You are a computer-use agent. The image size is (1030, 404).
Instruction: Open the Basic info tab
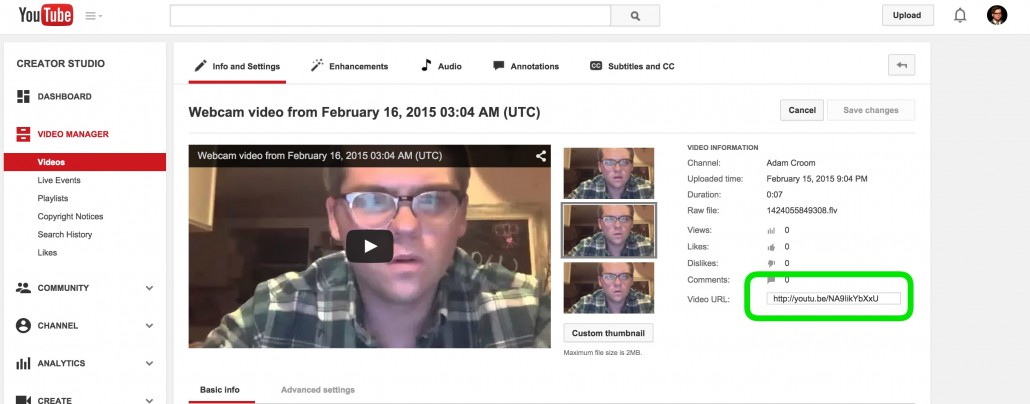(x=219, y=390)
